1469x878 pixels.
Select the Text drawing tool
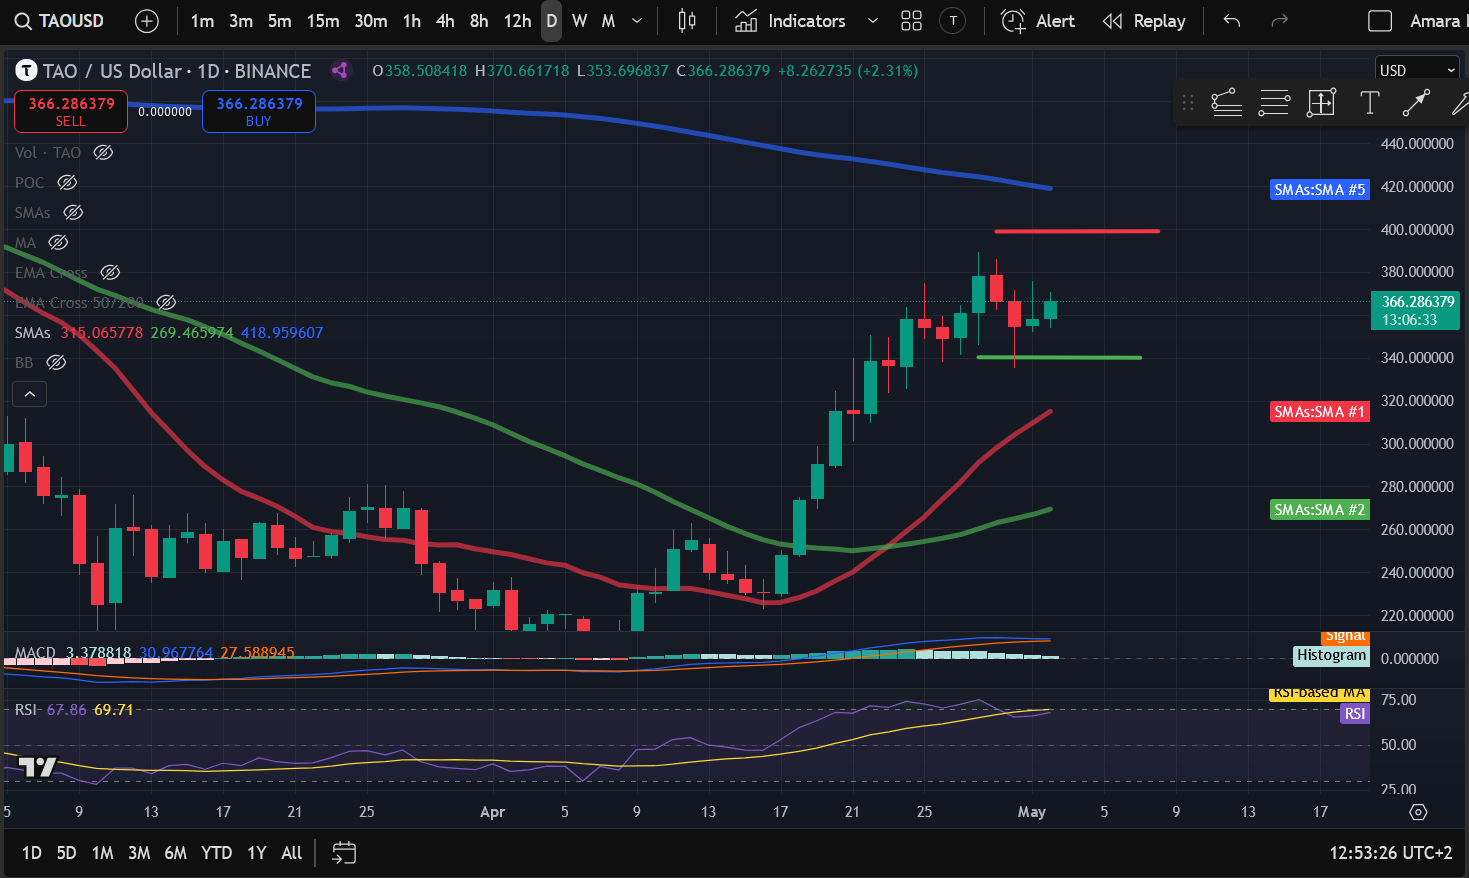coord(1369,102)
